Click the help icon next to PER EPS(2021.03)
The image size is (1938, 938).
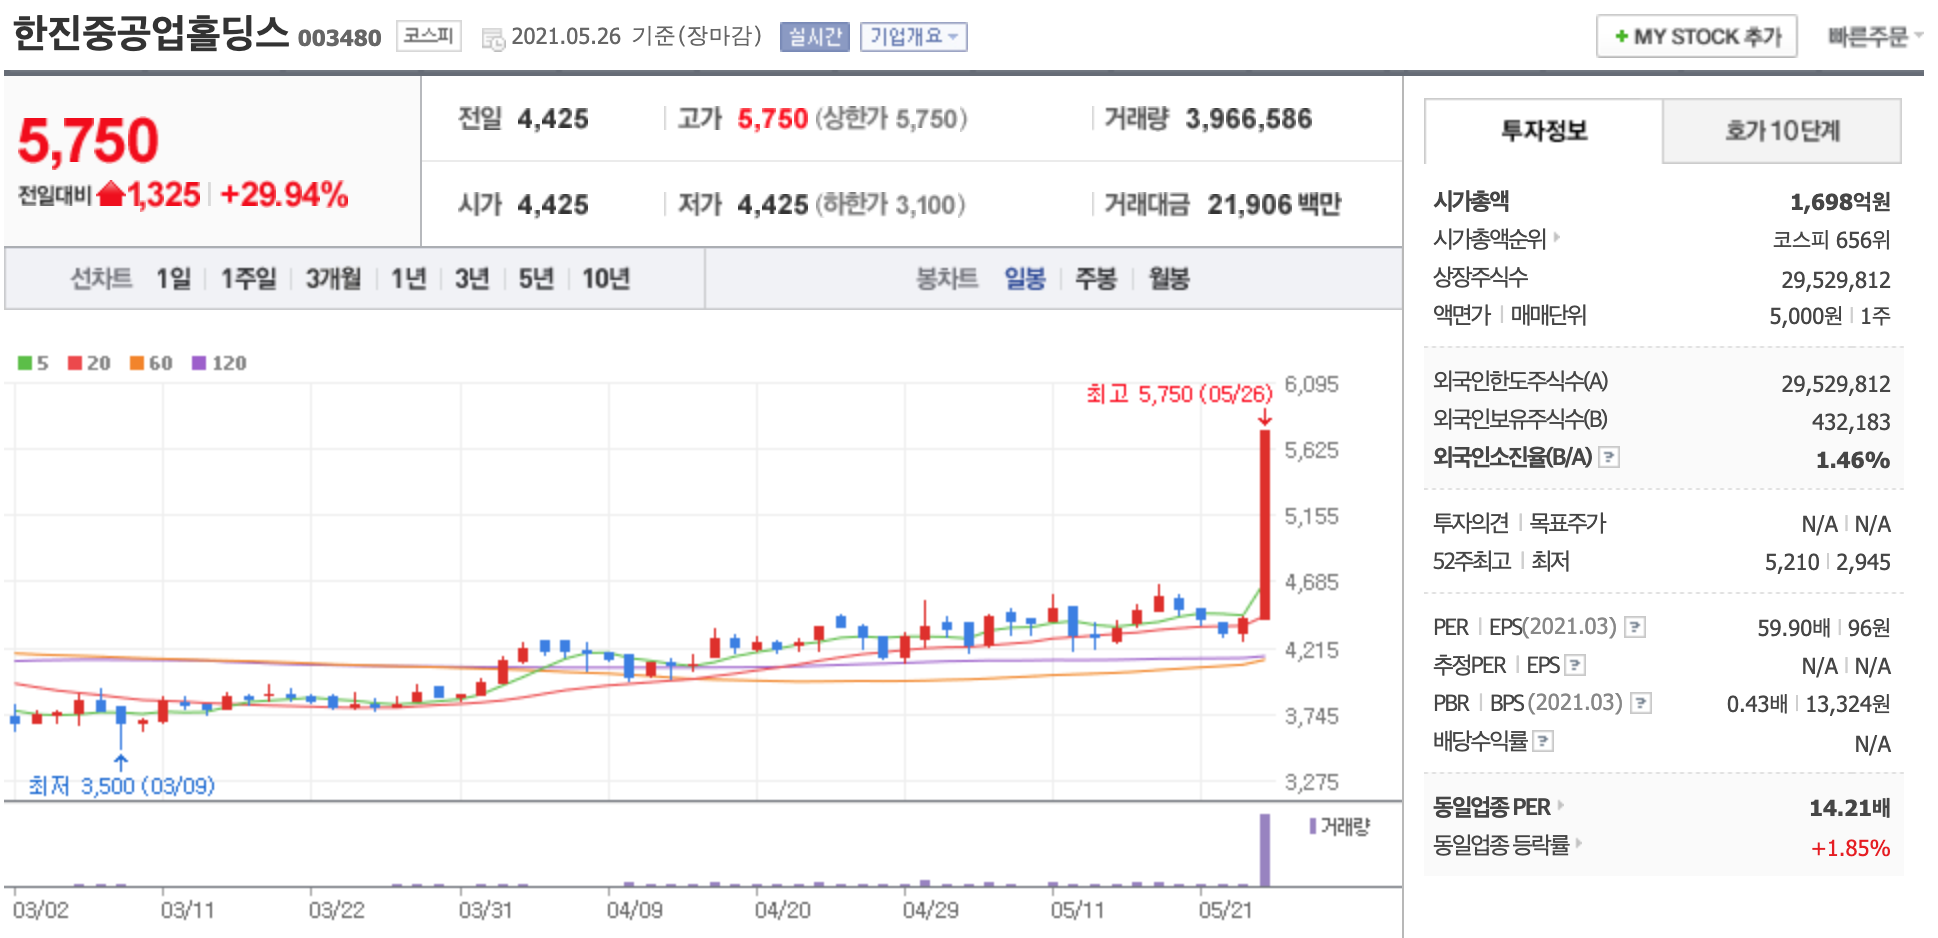coord(1635,627)
